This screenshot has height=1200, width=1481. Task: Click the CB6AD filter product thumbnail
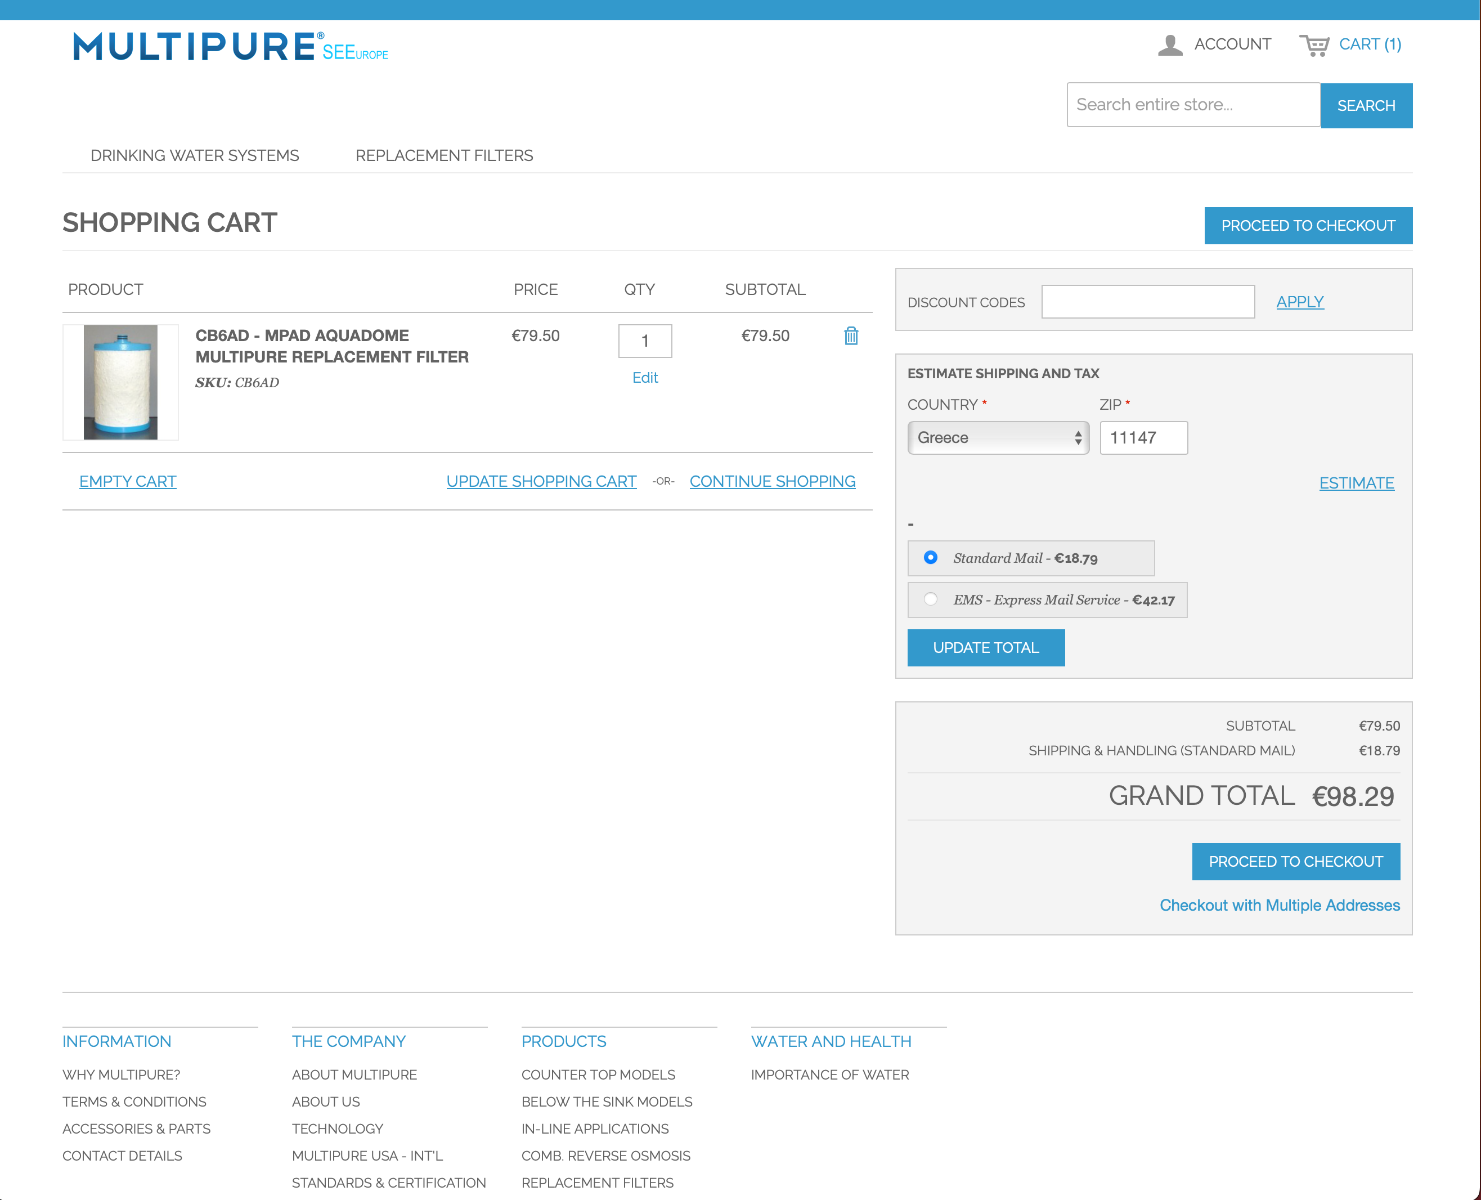121,382
